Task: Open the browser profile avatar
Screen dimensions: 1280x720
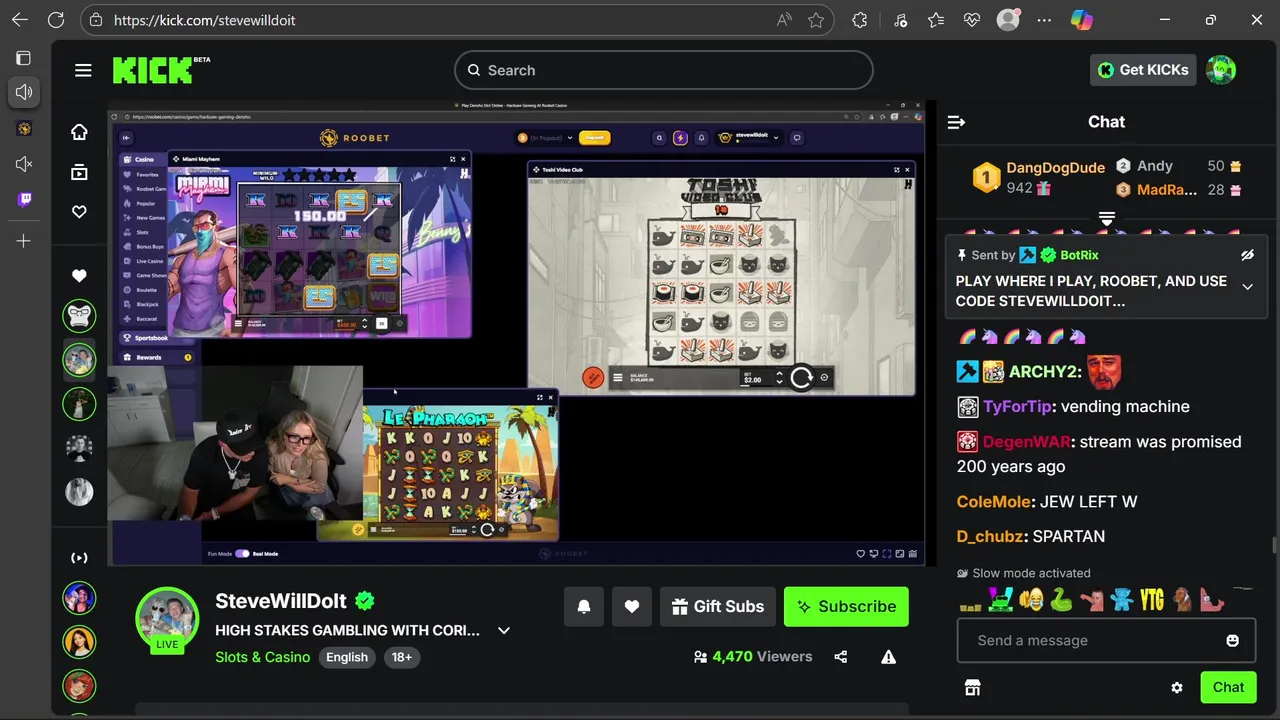Action: tap(1008, 20)
